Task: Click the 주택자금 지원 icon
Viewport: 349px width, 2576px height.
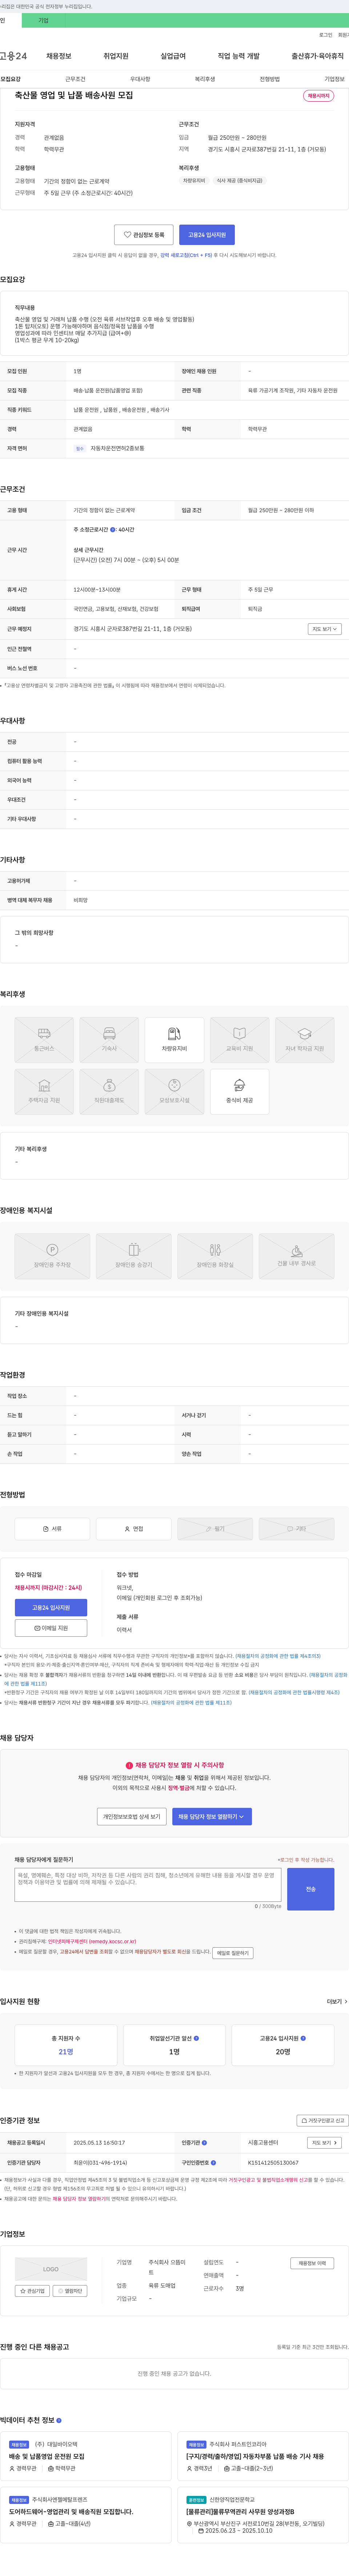Action: (44, 1092)
